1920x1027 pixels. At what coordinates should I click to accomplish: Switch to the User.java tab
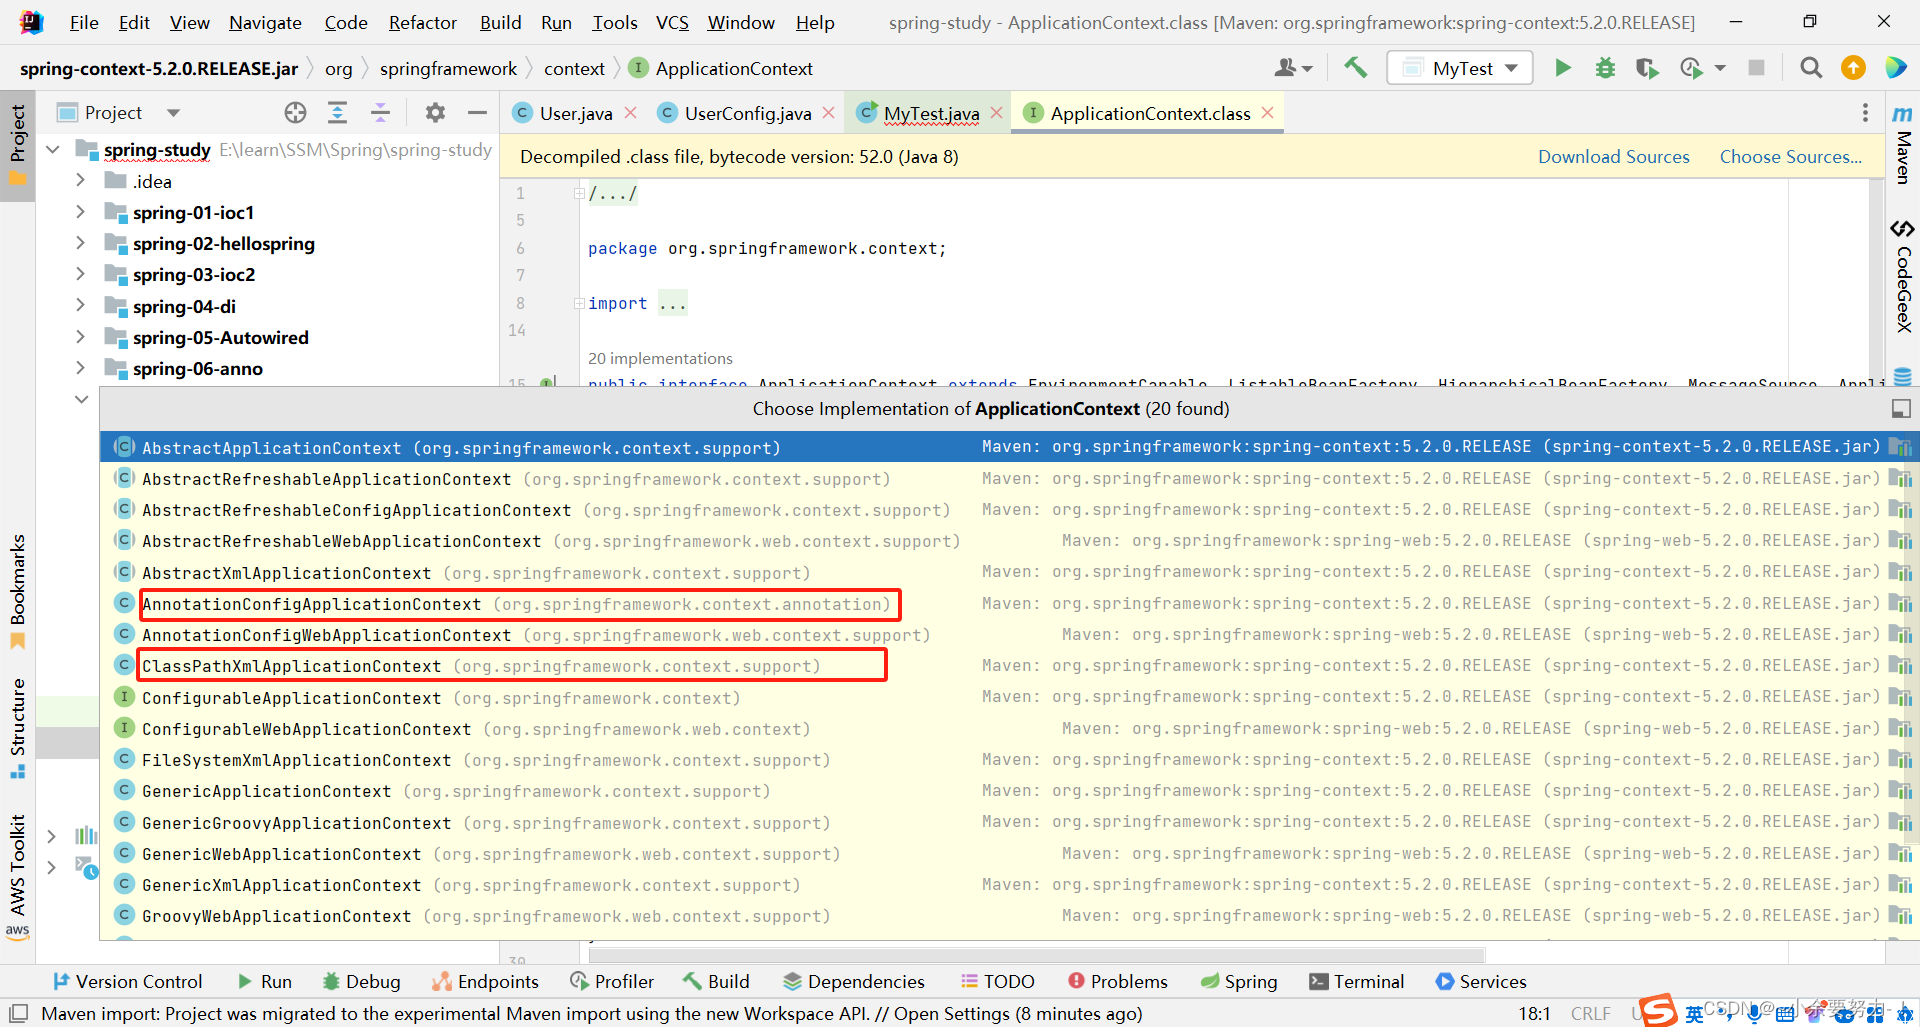pyautogui.click(x=575, y=113)
